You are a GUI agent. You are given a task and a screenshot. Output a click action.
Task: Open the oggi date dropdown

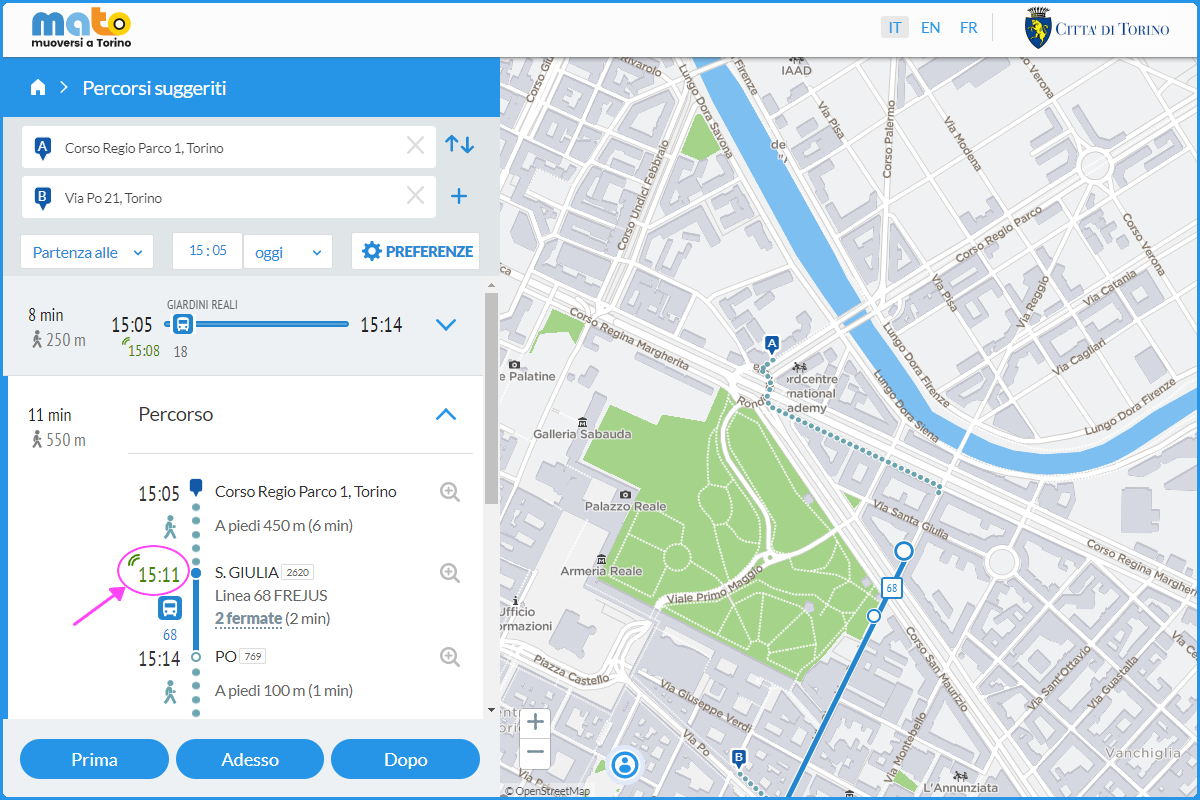tap(288, 252)
